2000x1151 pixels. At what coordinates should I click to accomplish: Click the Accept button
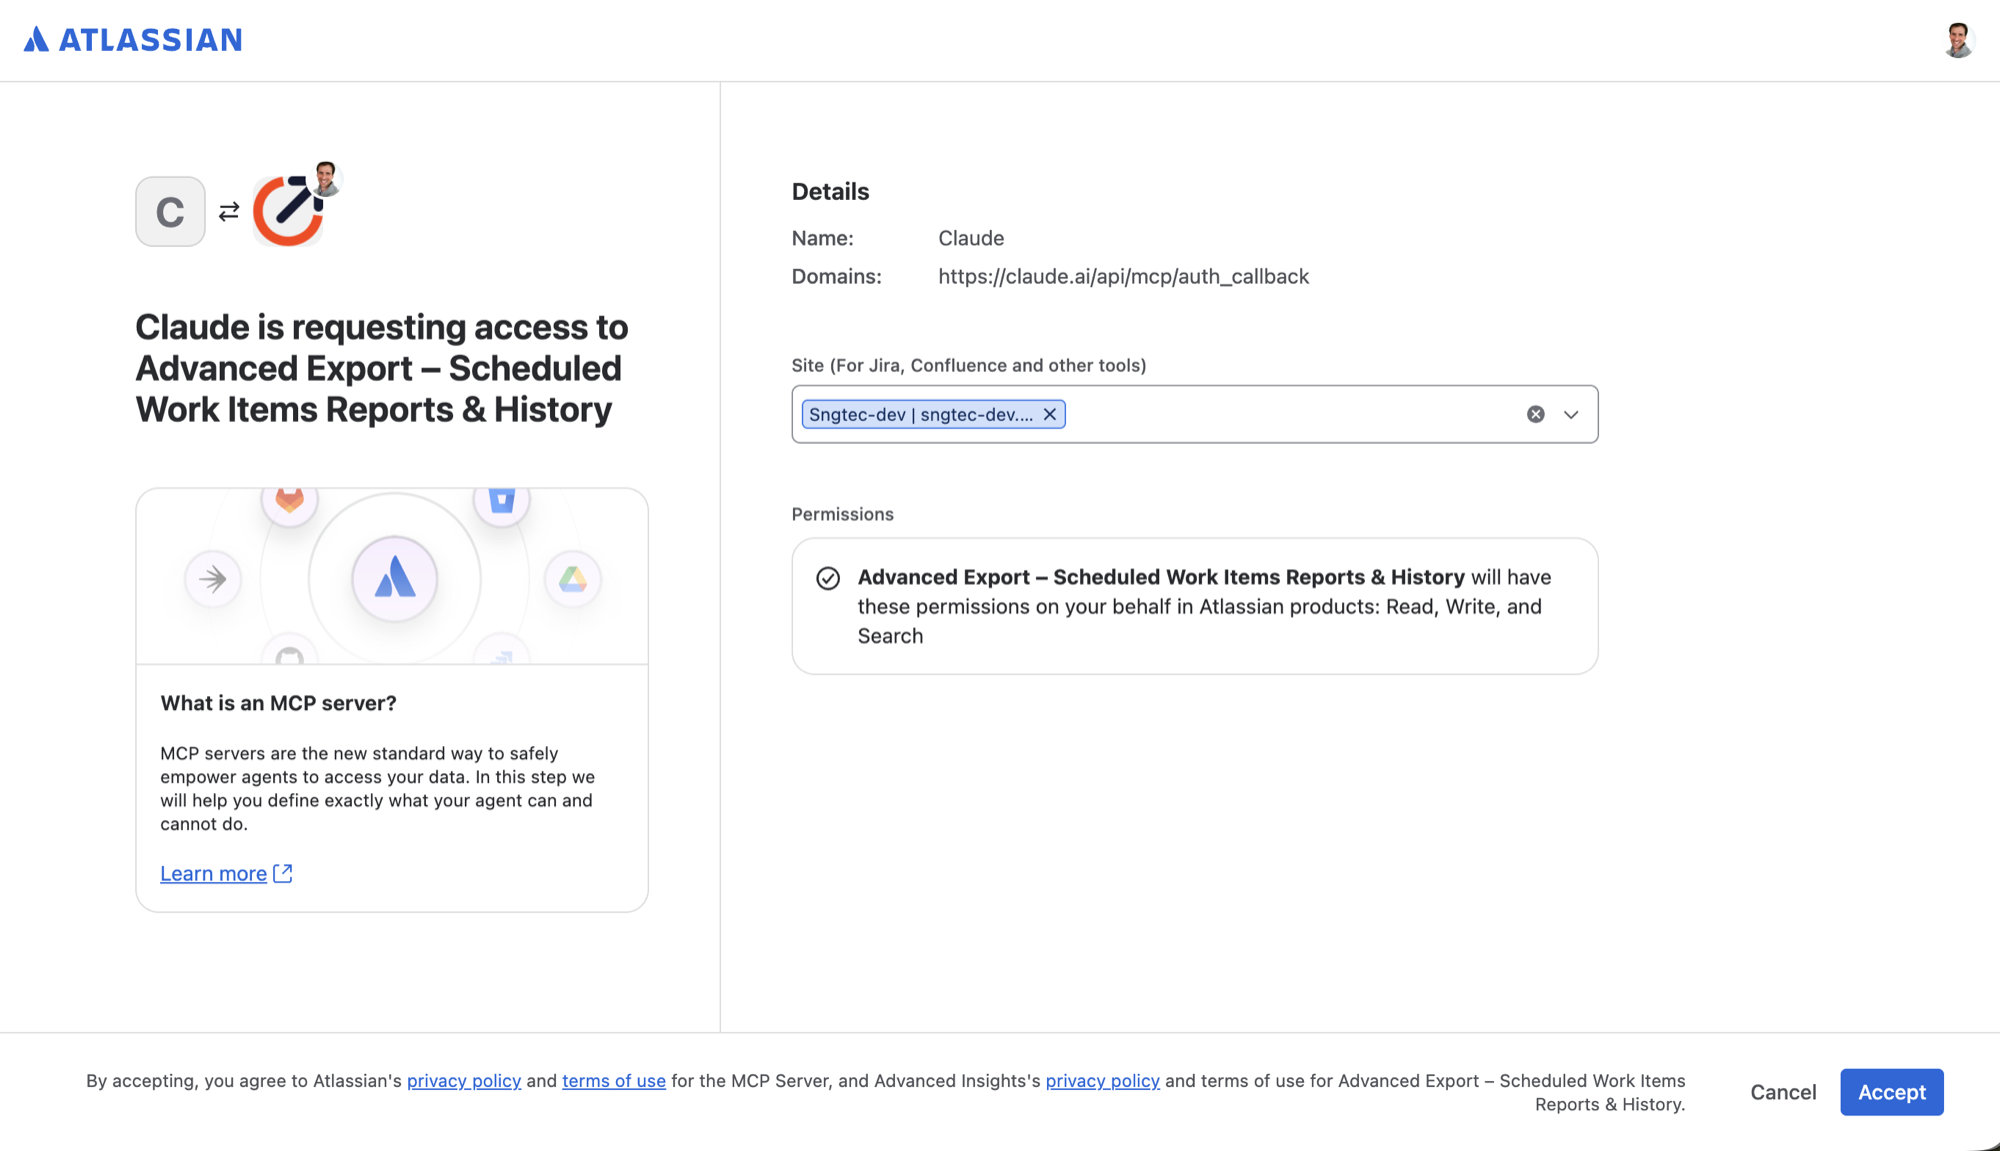(1892, 1092)
